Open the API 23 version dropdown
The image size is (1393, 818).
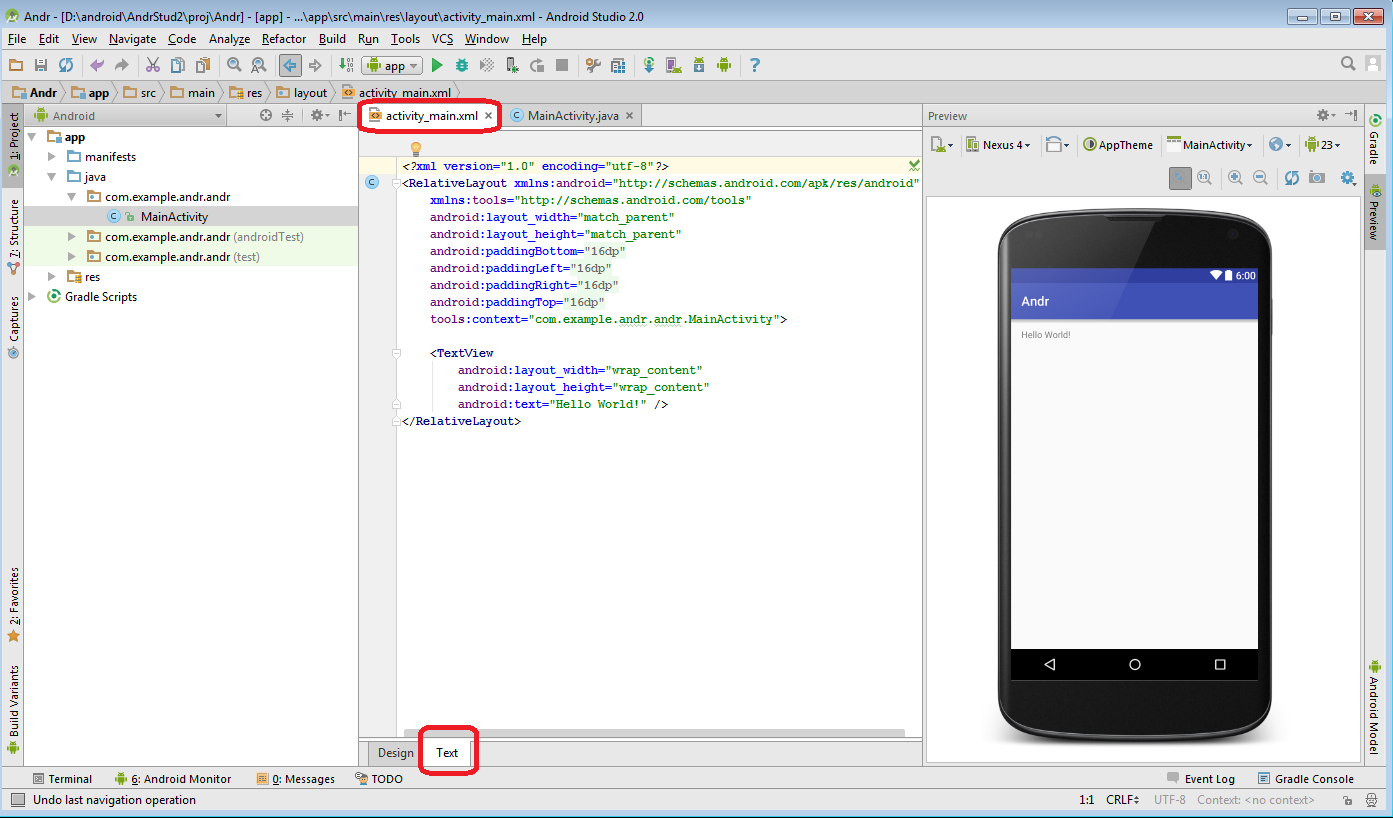coord(1322,145)
